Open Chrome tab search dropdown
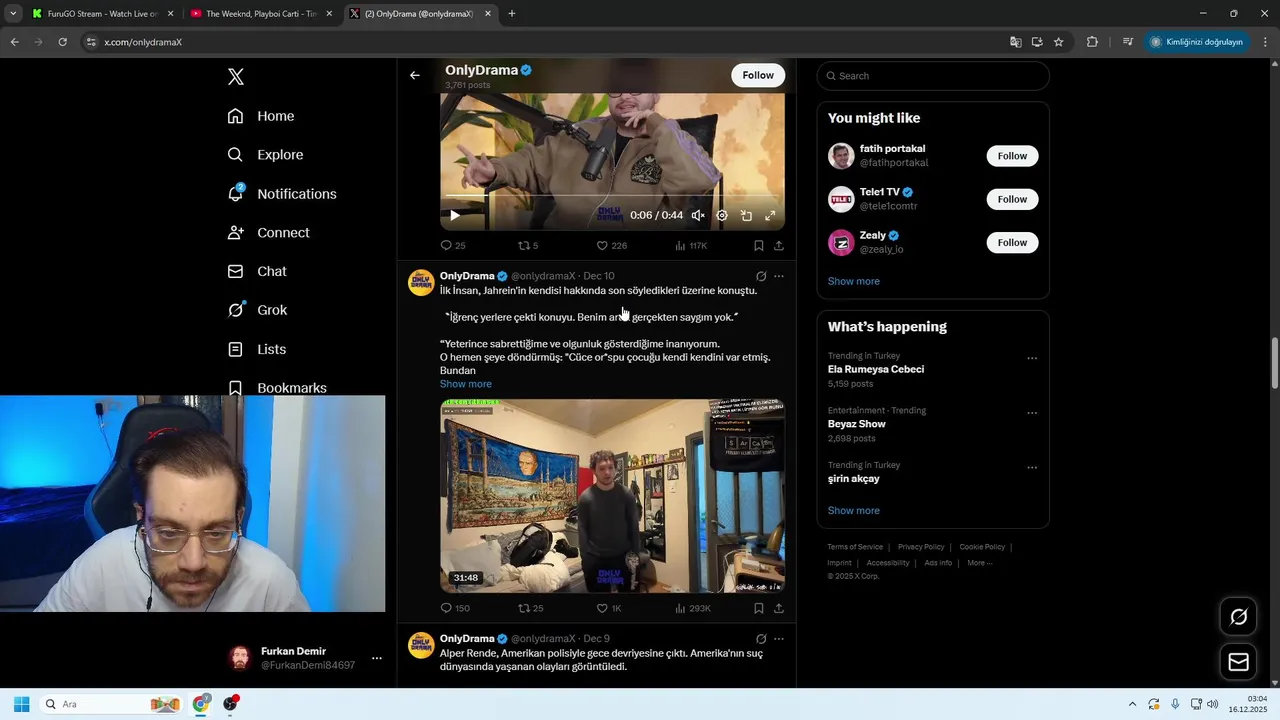Screen dimensions: 1280x720 click(13, 14)
